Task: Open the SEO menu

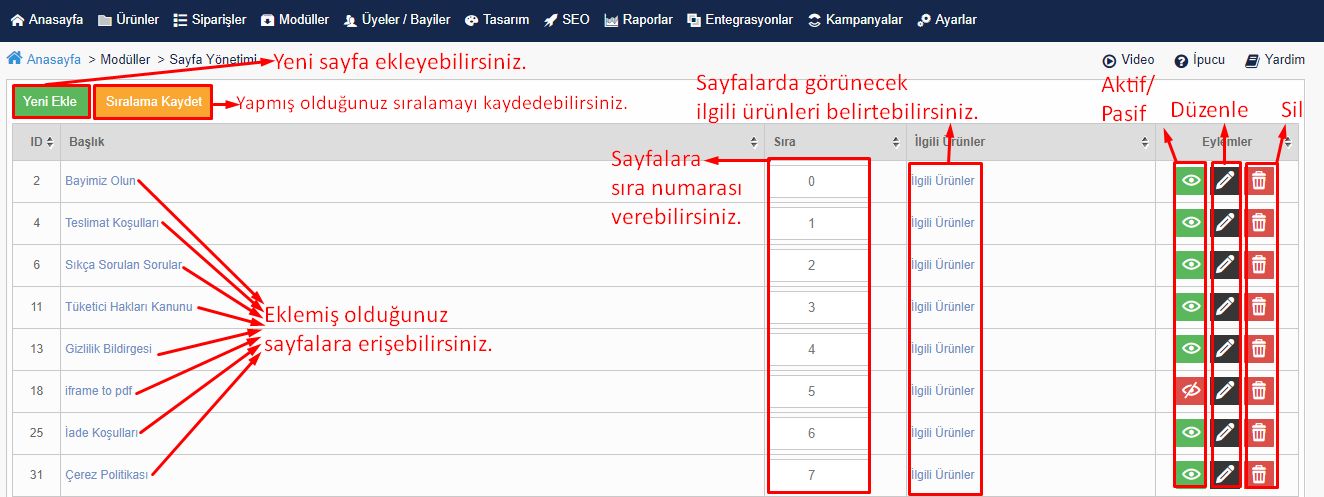Action: click(567, 19)
